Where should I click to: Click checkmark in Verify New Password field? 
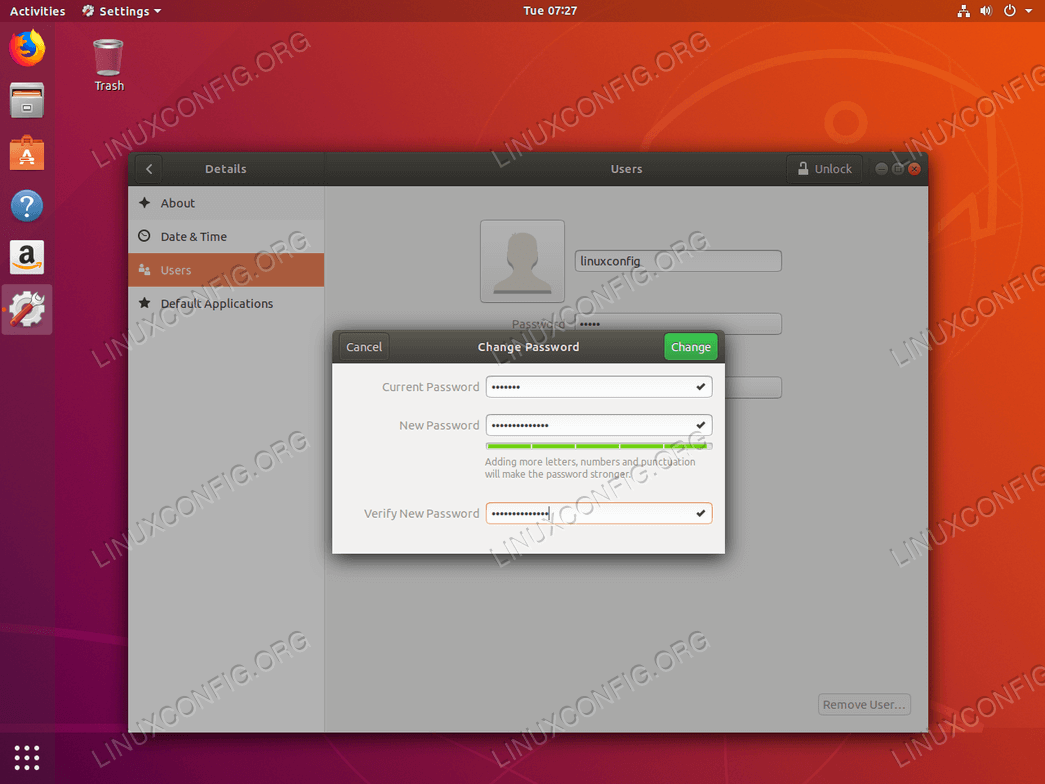pos(700,513)
